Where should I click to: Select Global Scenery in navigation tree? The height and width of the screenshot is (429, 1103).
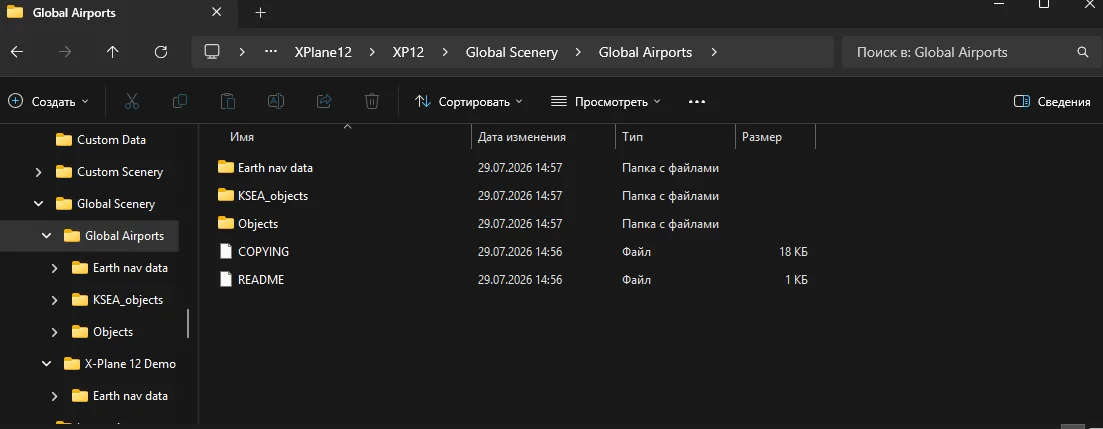(116, 204)
